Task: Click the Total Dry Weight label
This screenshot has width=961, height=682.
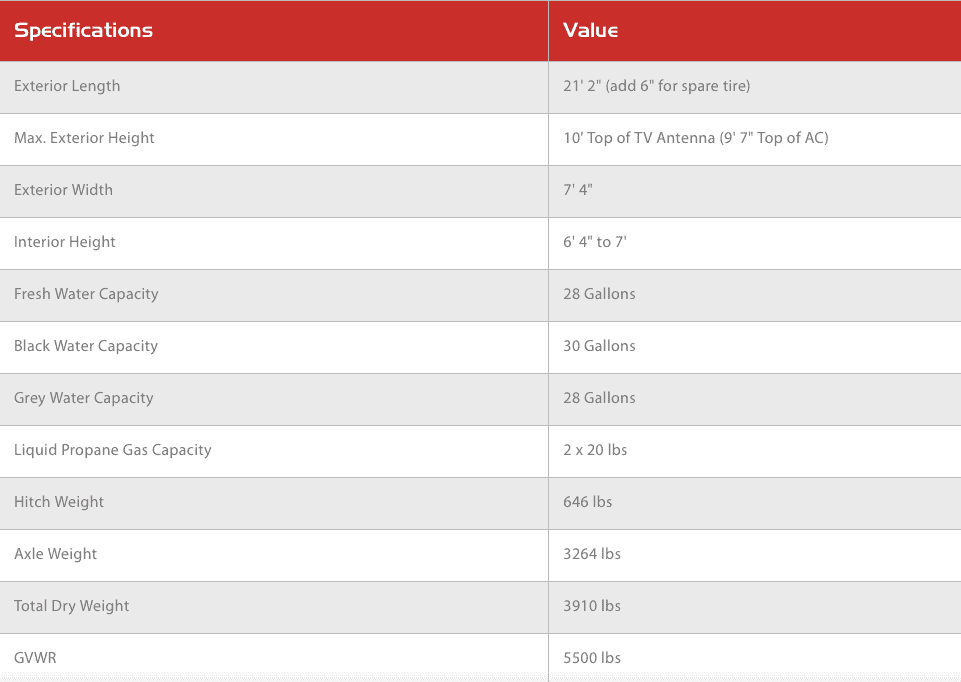Action: [x=71, y=607]
